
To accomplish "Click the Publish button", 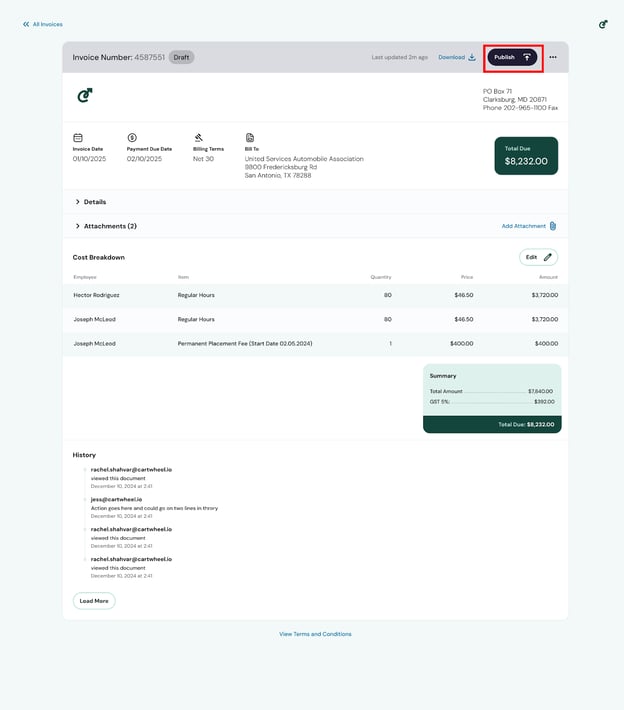I will coord(512,57).
